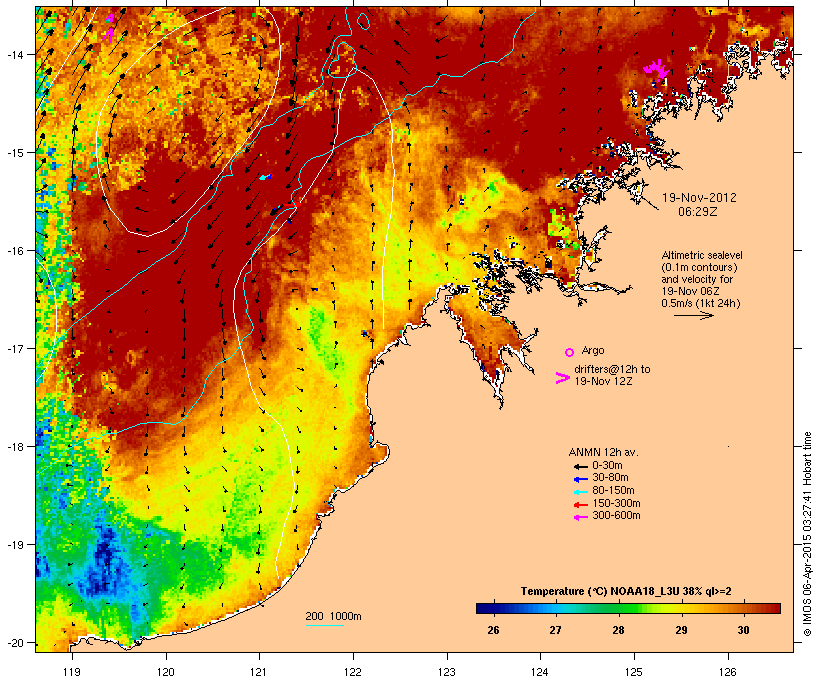Image resolution: width=820 pixels, height=680 pixels.
Task: Click the Argo legend label
Action: [593, 350]
